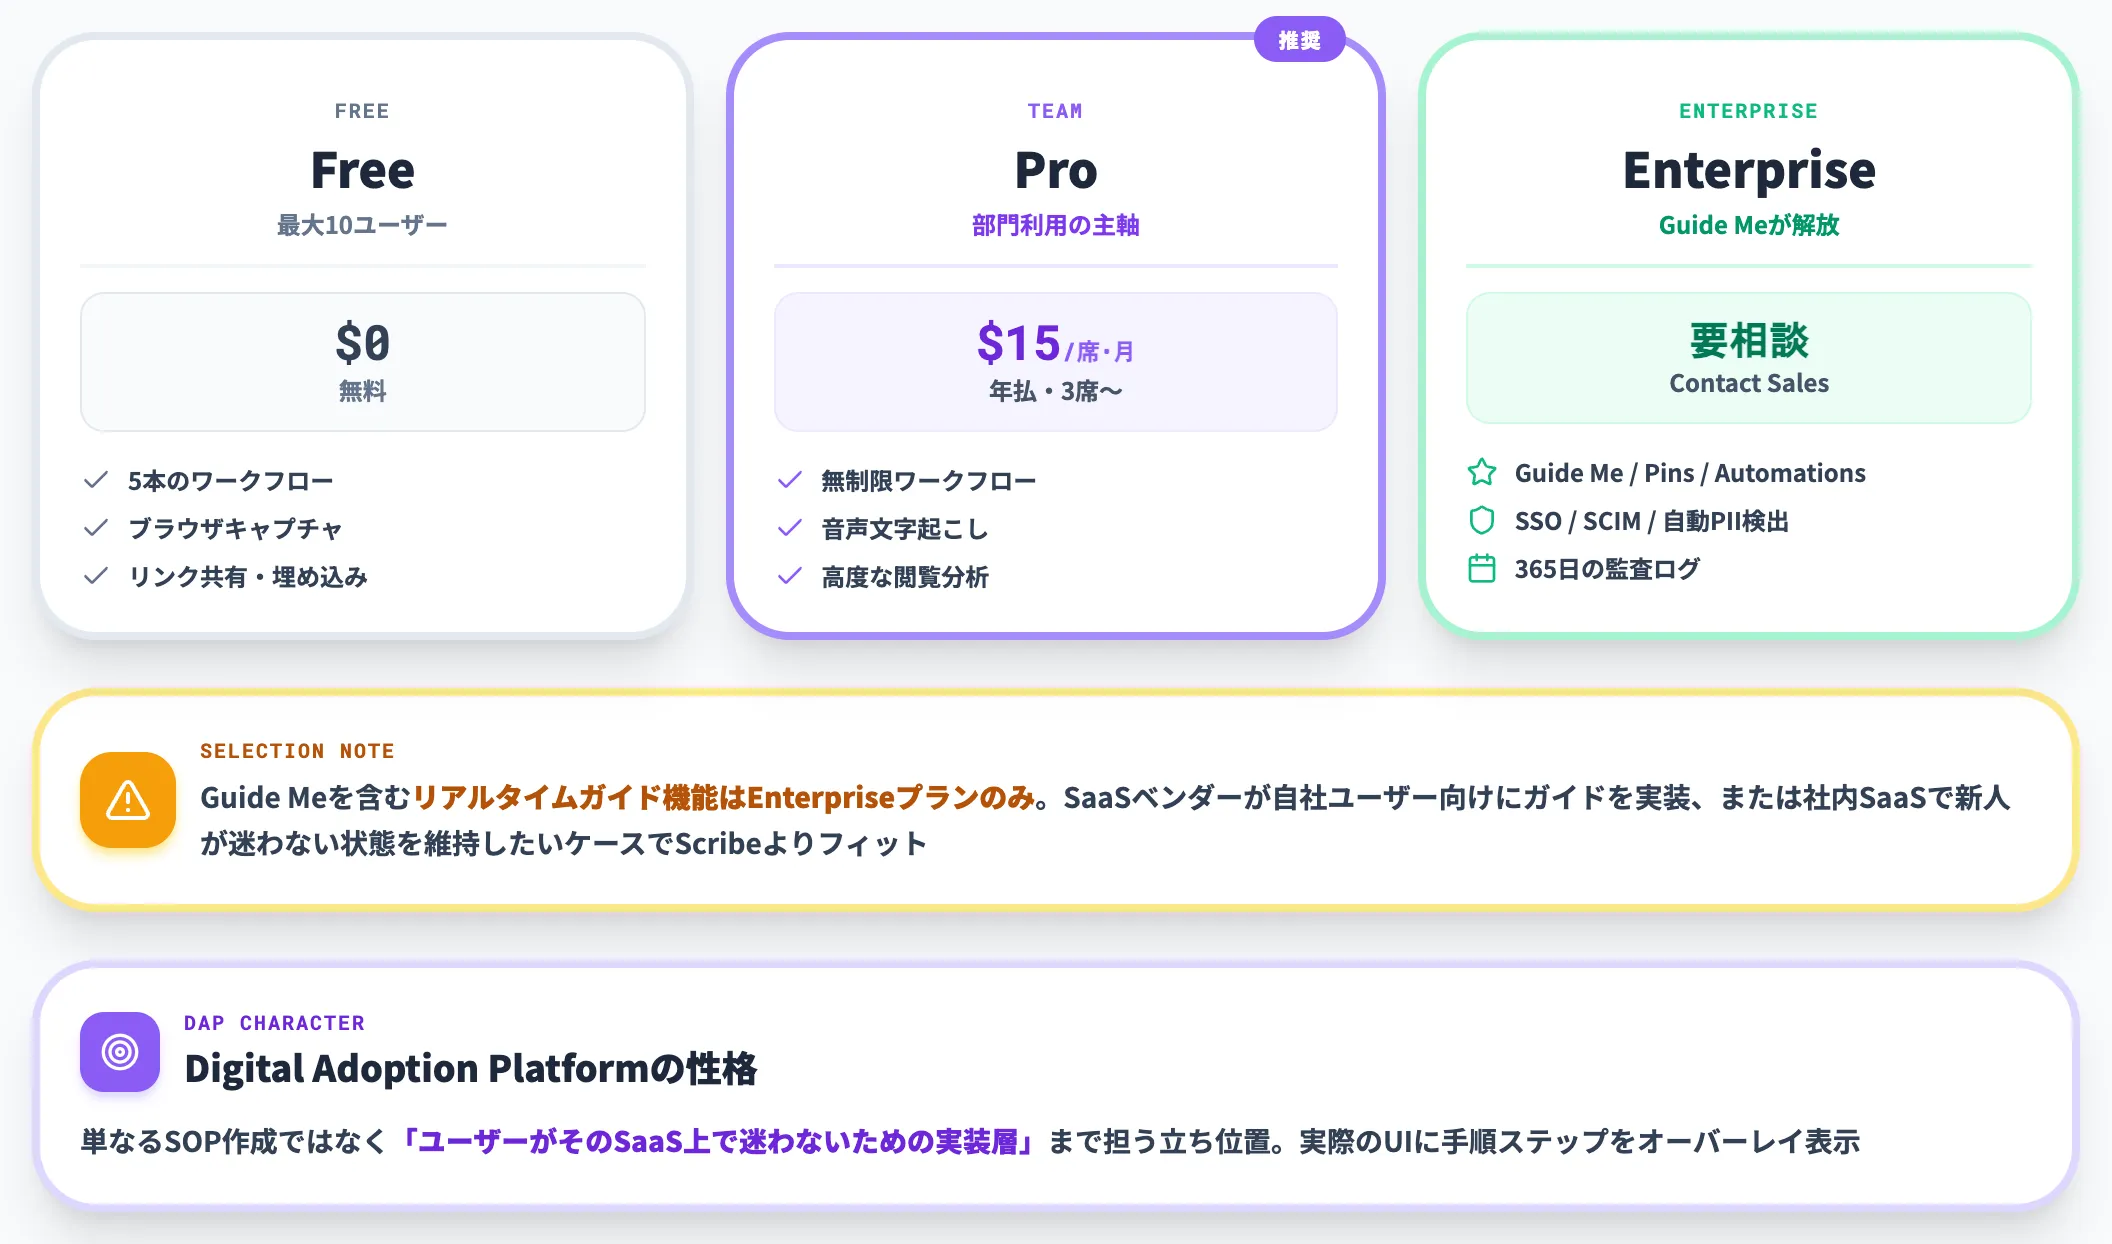Click the 部門利用の主軸 subtitle

[x=1056, y=225]
